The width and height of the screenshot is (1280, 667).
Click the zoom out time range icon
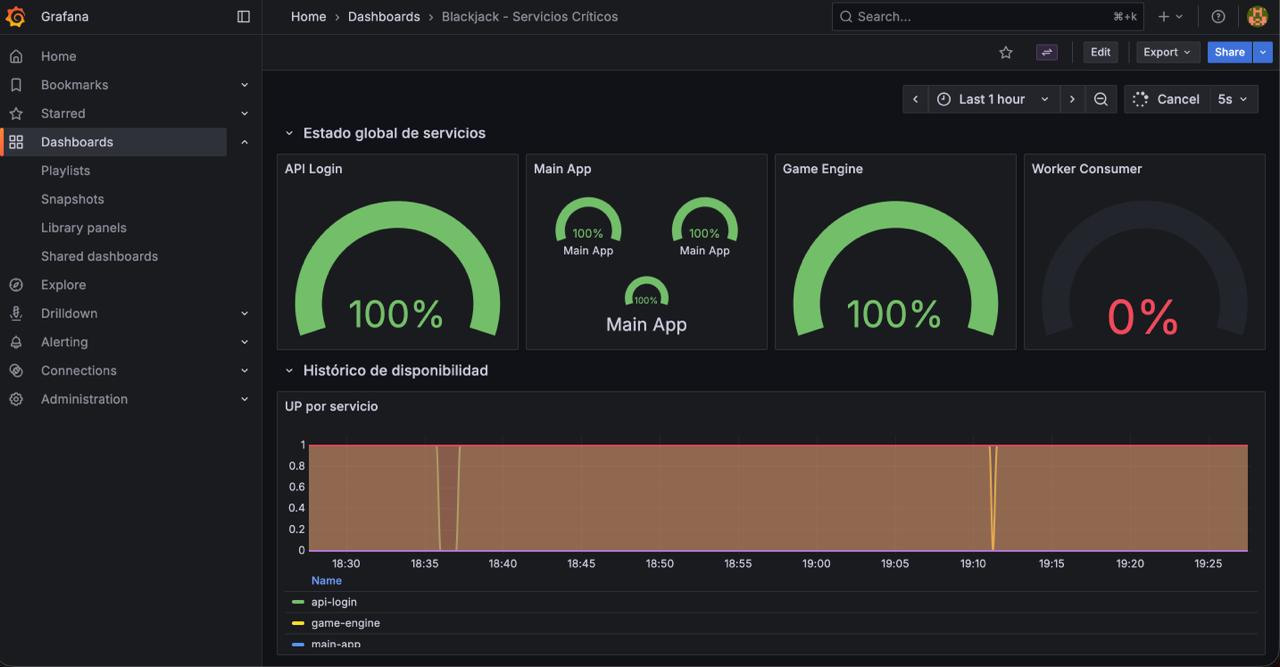pyautogui.click(x=1101, y=99)
